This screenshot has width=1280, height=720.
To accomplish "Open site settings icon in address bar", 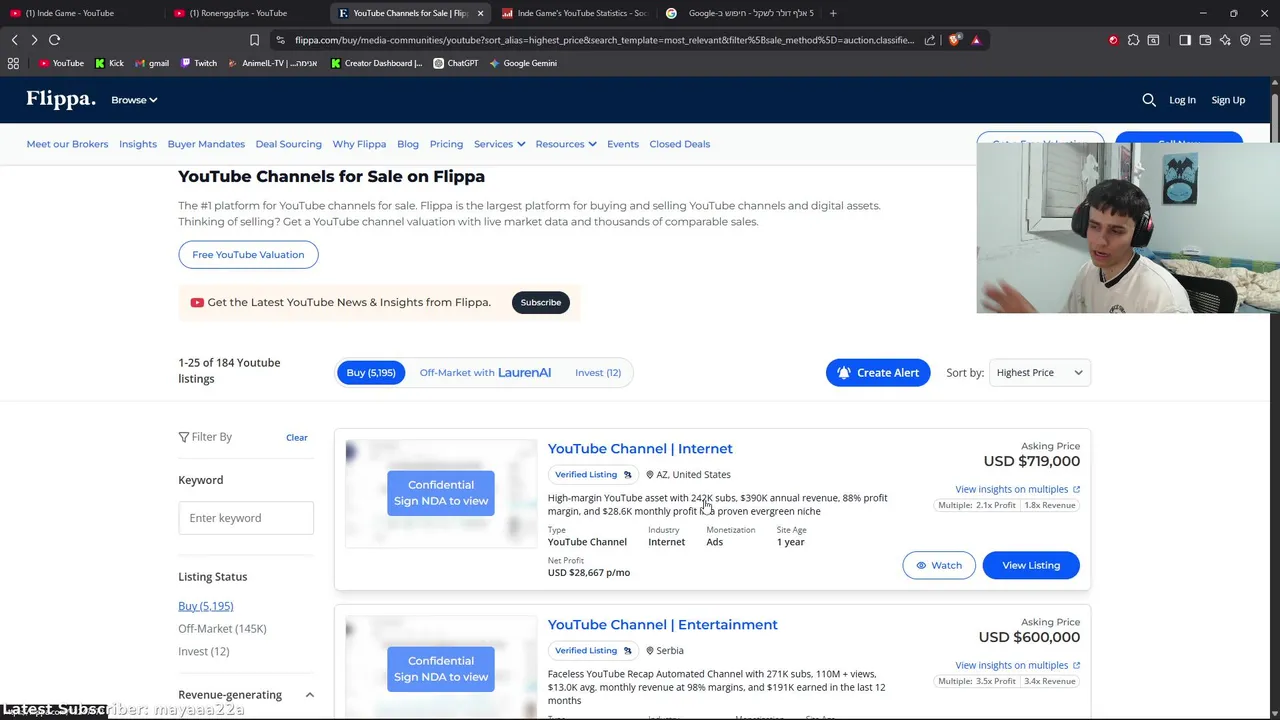I will point(280,40).
